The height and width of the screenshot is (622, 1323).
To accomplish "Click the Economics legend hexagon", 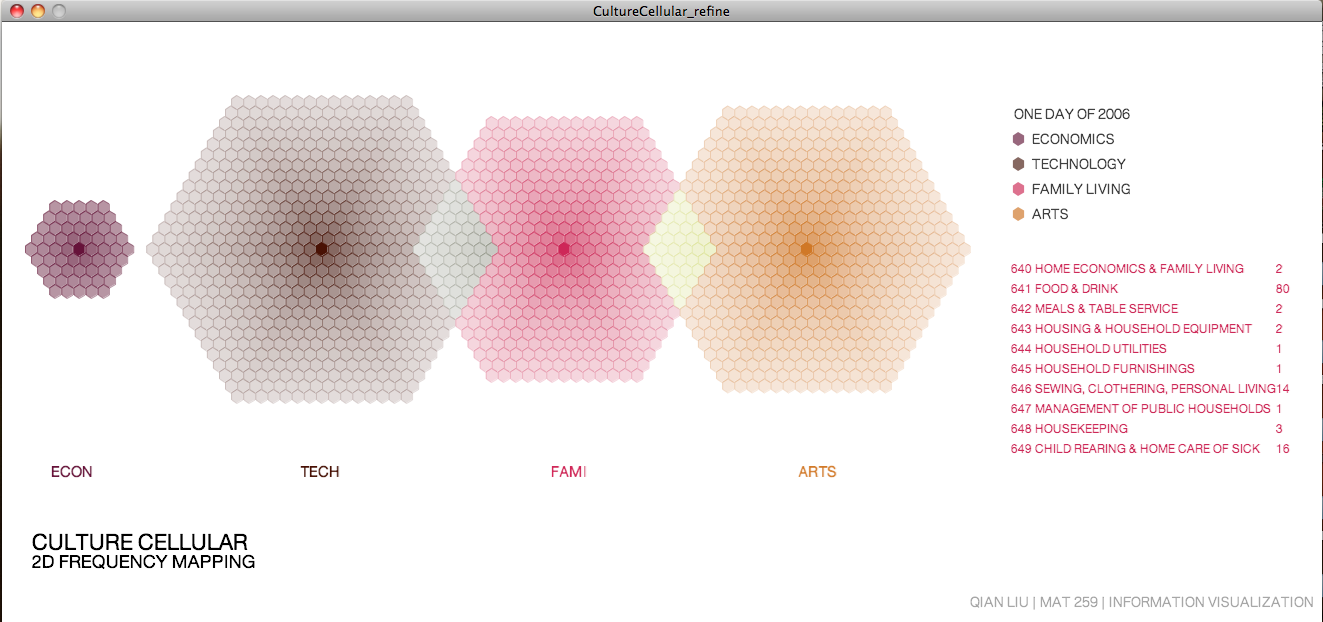I will pos(1018,139).
